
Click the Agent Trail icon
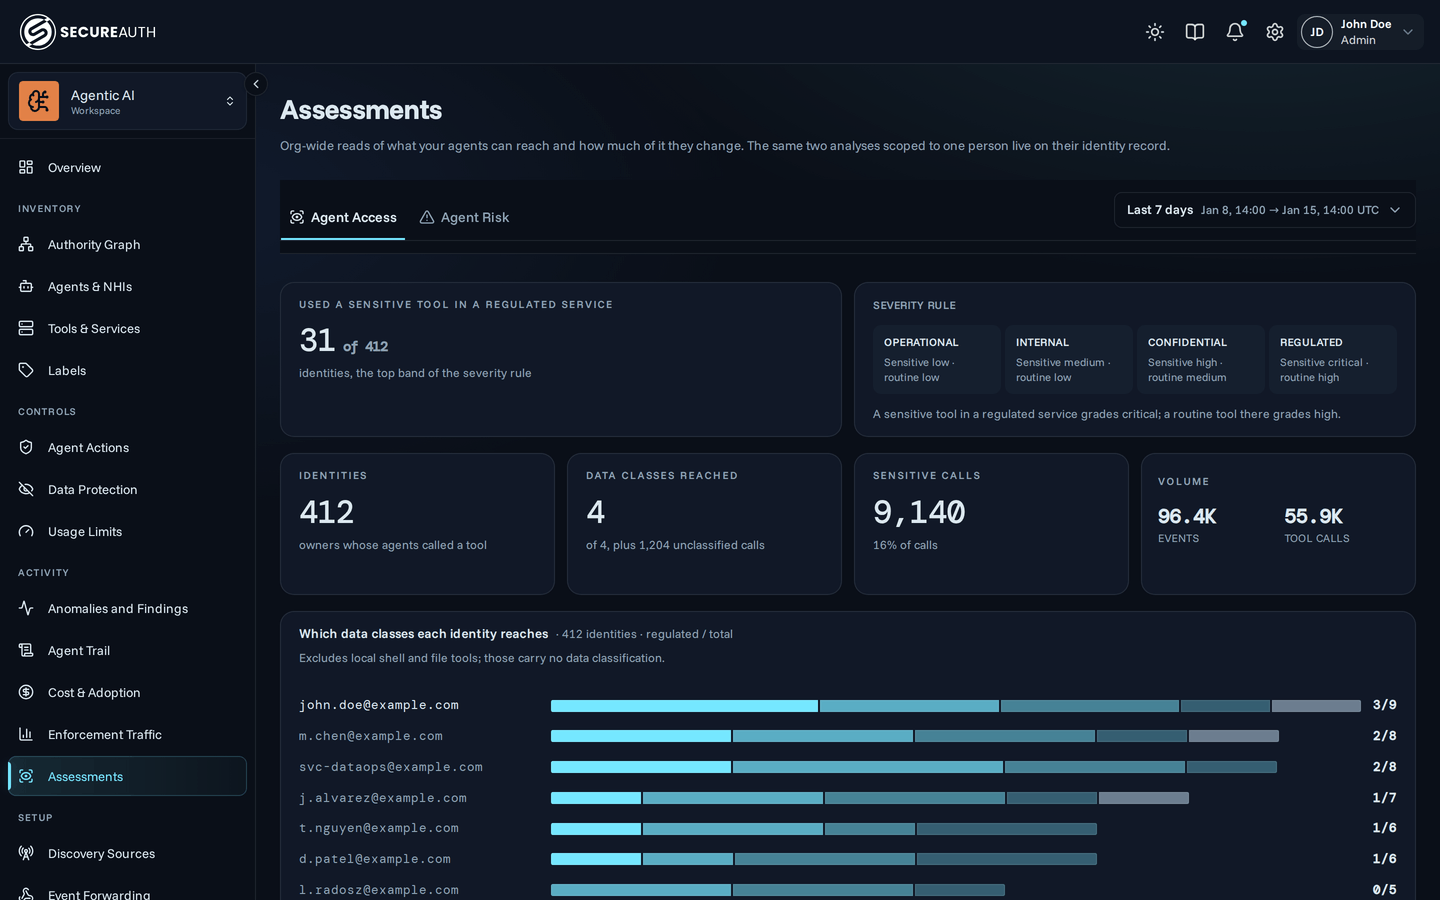pos(26,650)
